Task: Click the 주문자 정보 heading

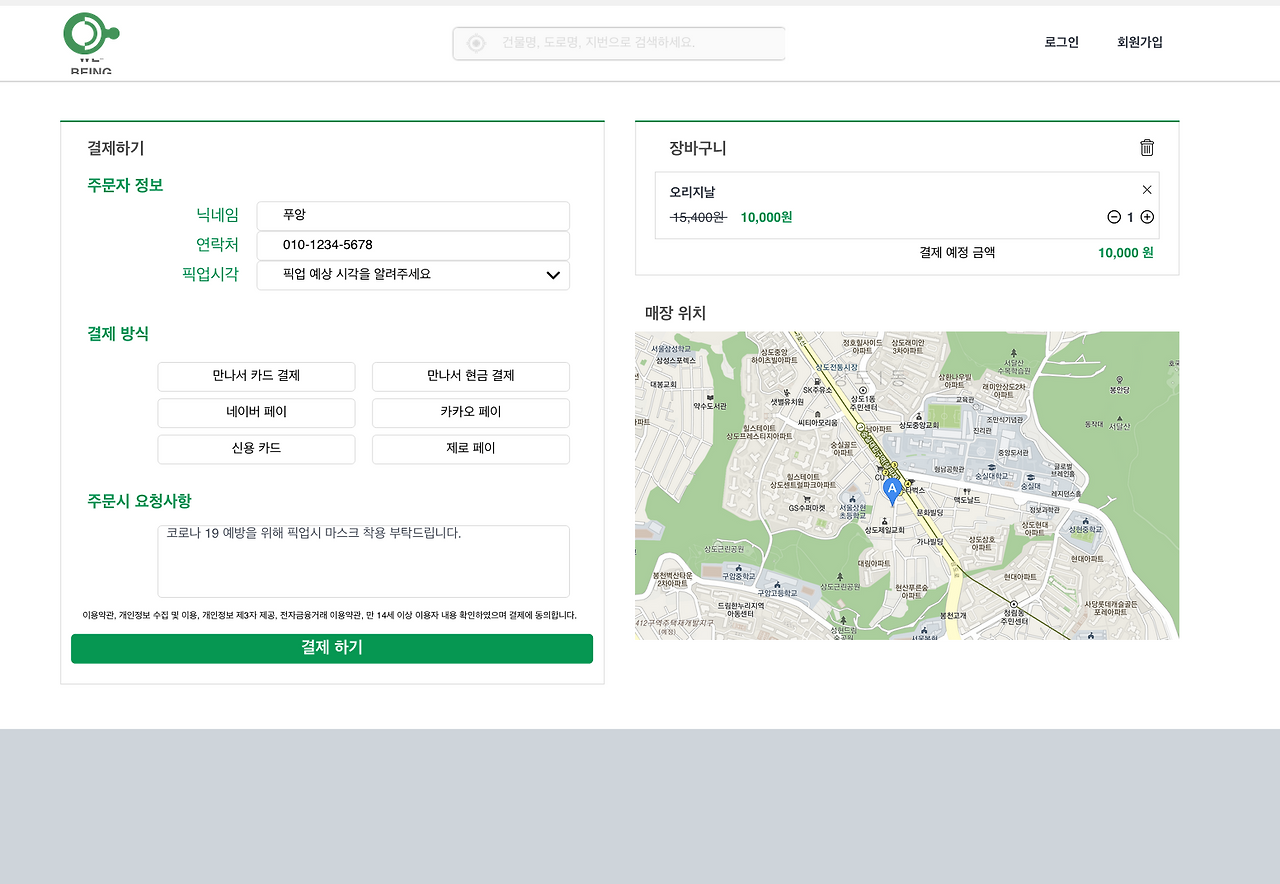Action: point(125,185)
